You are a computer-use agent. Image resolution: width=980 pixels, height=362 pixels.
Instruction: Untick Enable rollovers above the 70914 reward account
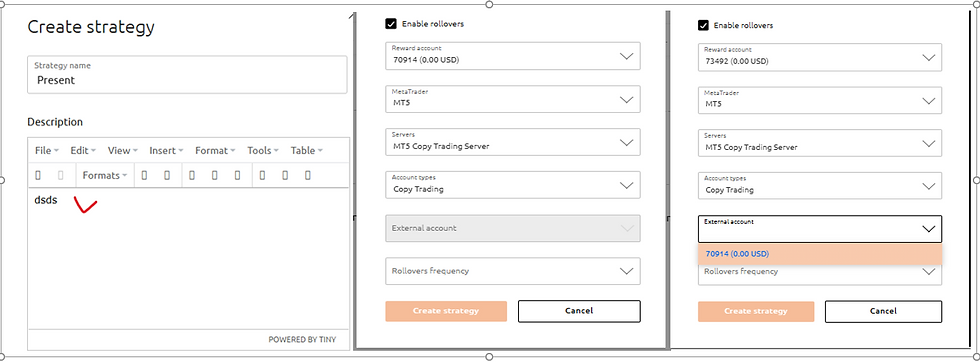(391, 24)
